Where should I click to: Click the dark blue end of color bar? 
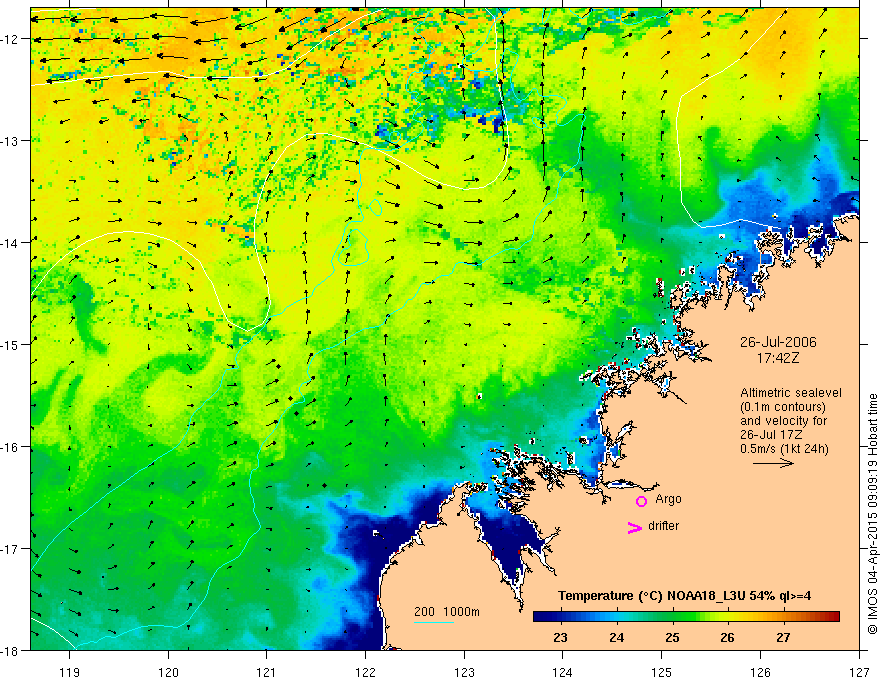(x=542, y=617)
